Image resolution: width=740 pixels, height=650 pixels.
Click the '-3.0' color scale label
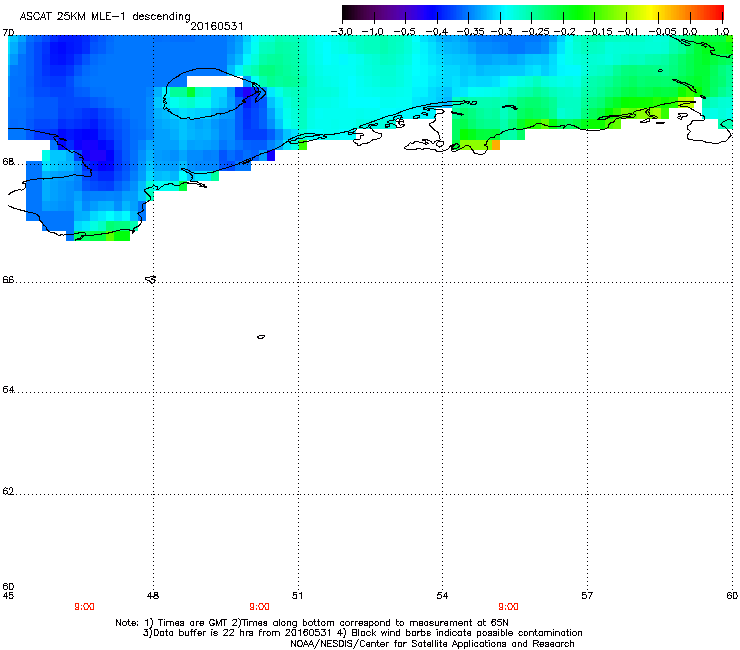[x=341, y=31]
